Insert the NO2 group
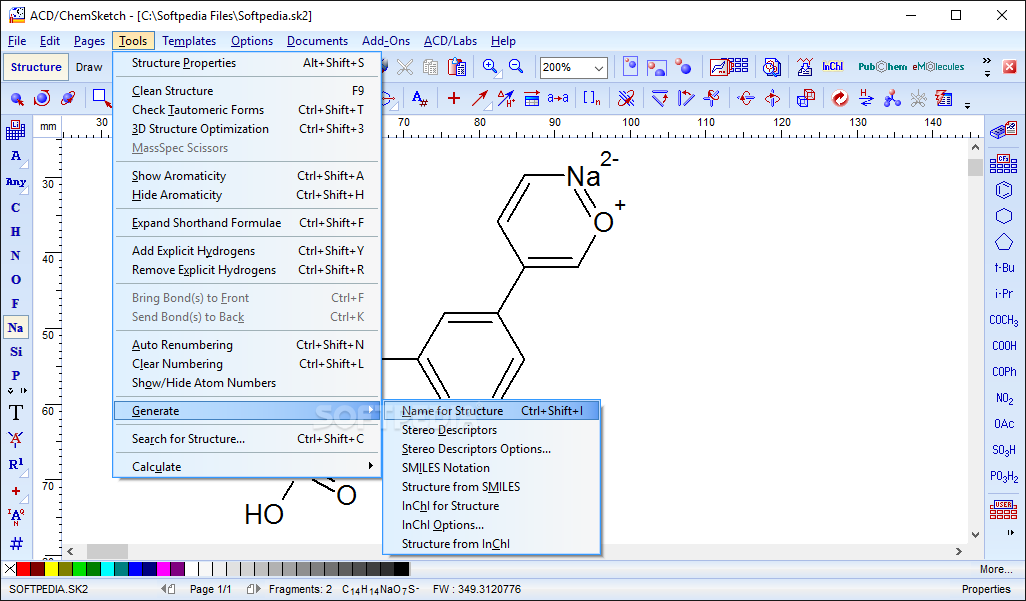The width and height of the screenshot is (1026, 601). pyautogui.click(x=1004, y=398)
